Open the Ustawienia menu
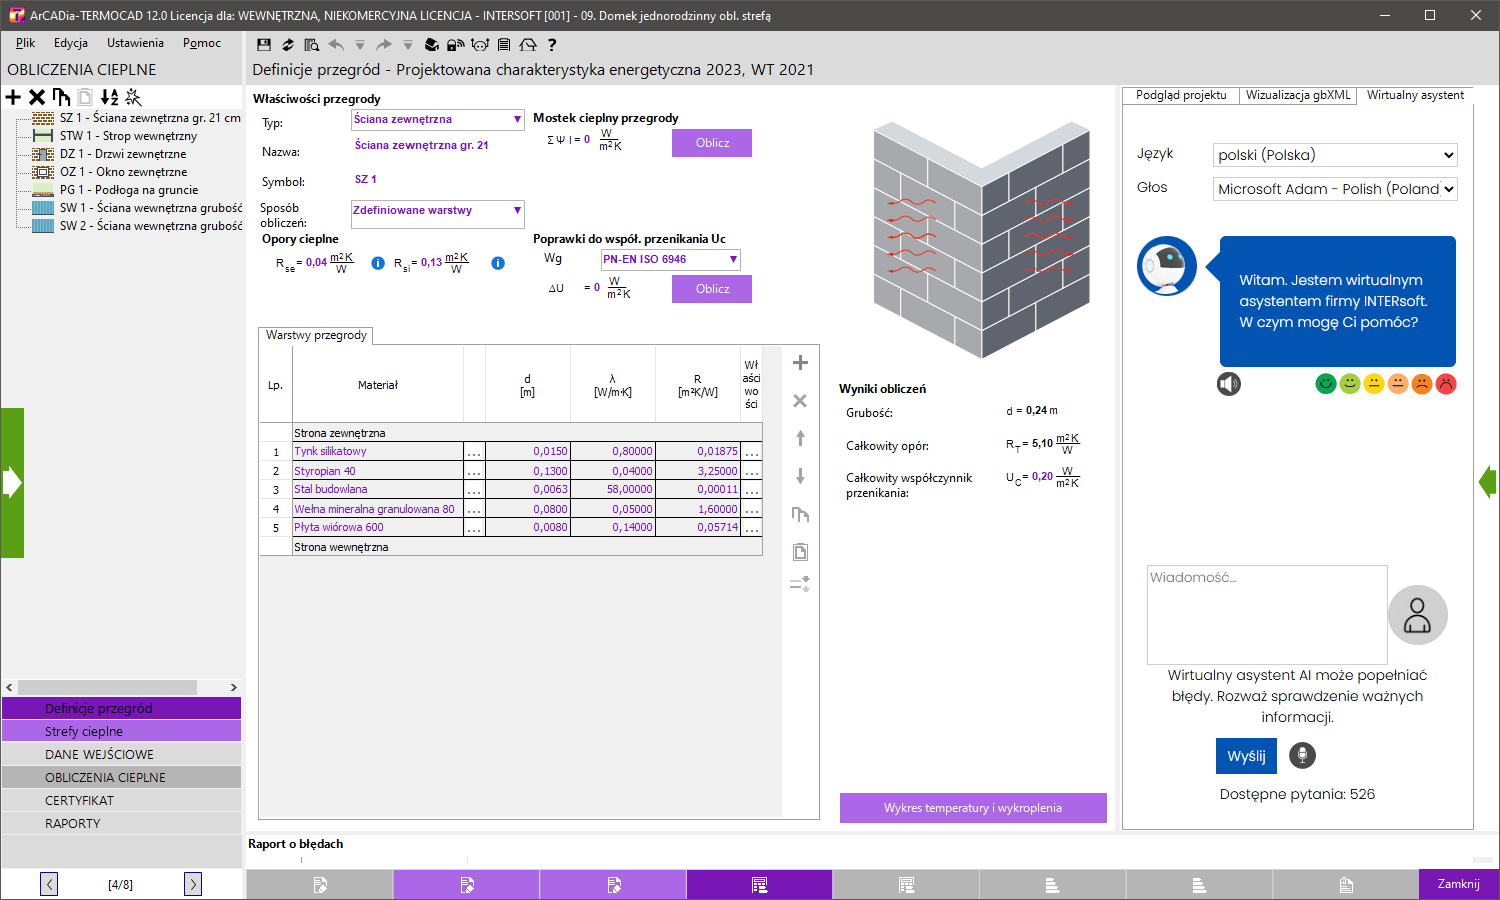This screenshot has width=1500, height=900. 135,43
